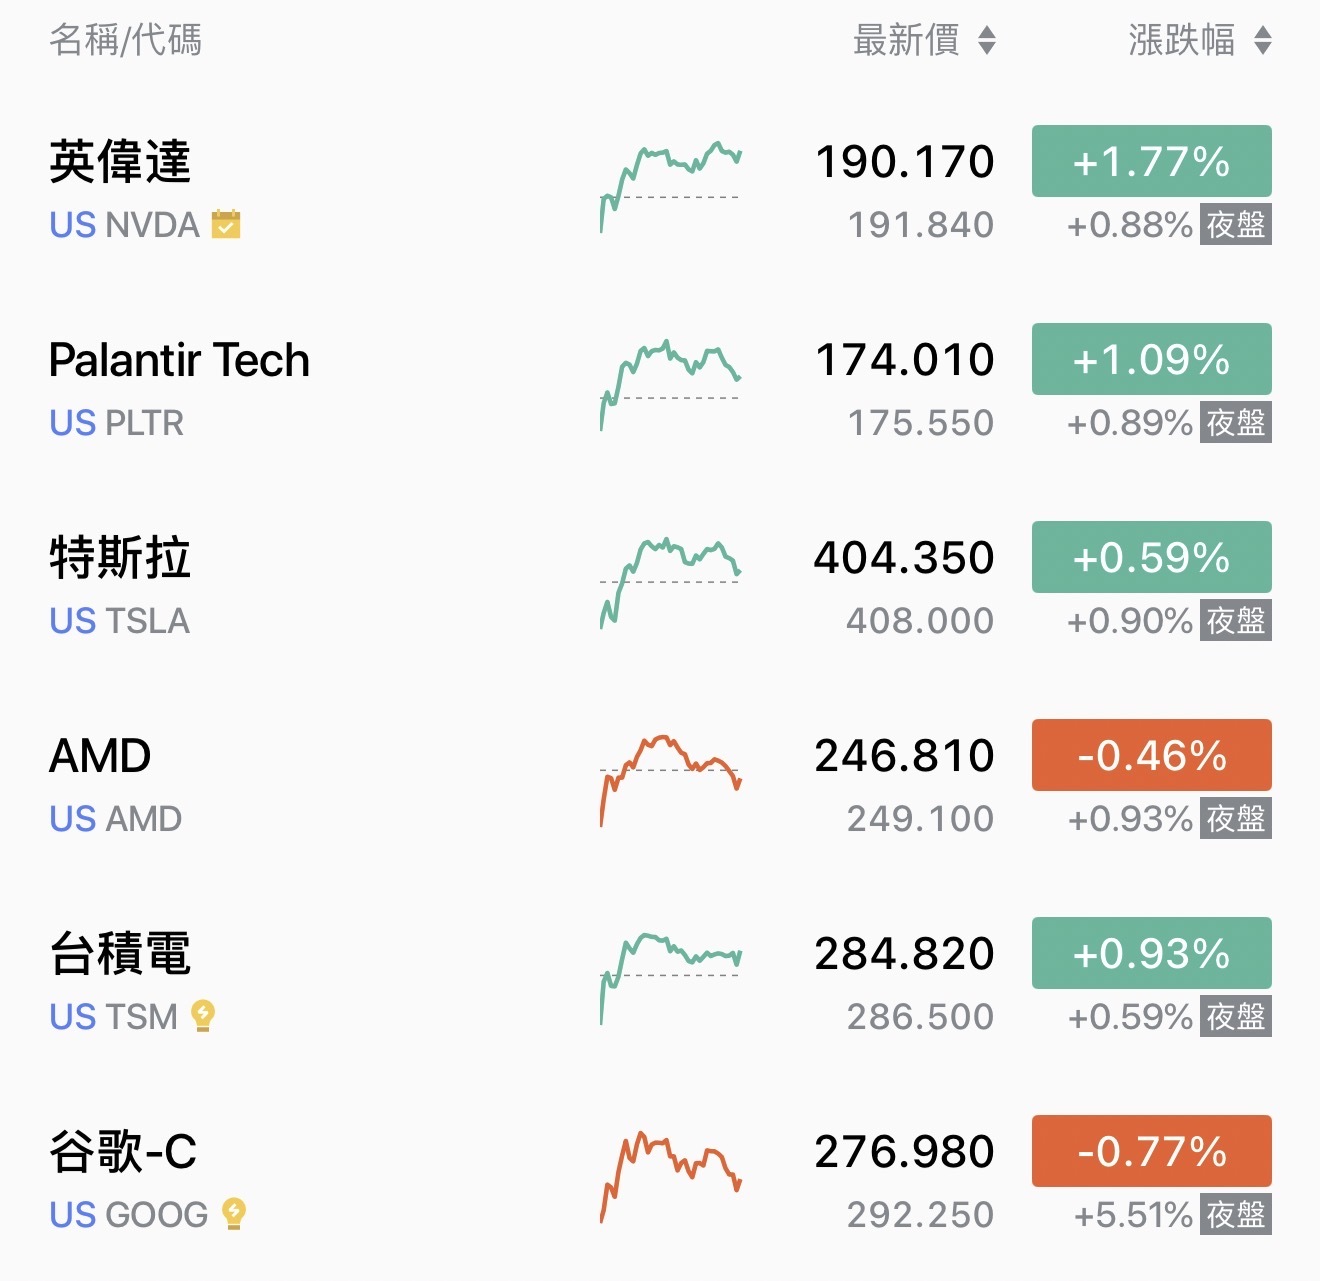Open the 谷歌-C sparkline chart
Screen dimensions: 1320x1281
670,1177
